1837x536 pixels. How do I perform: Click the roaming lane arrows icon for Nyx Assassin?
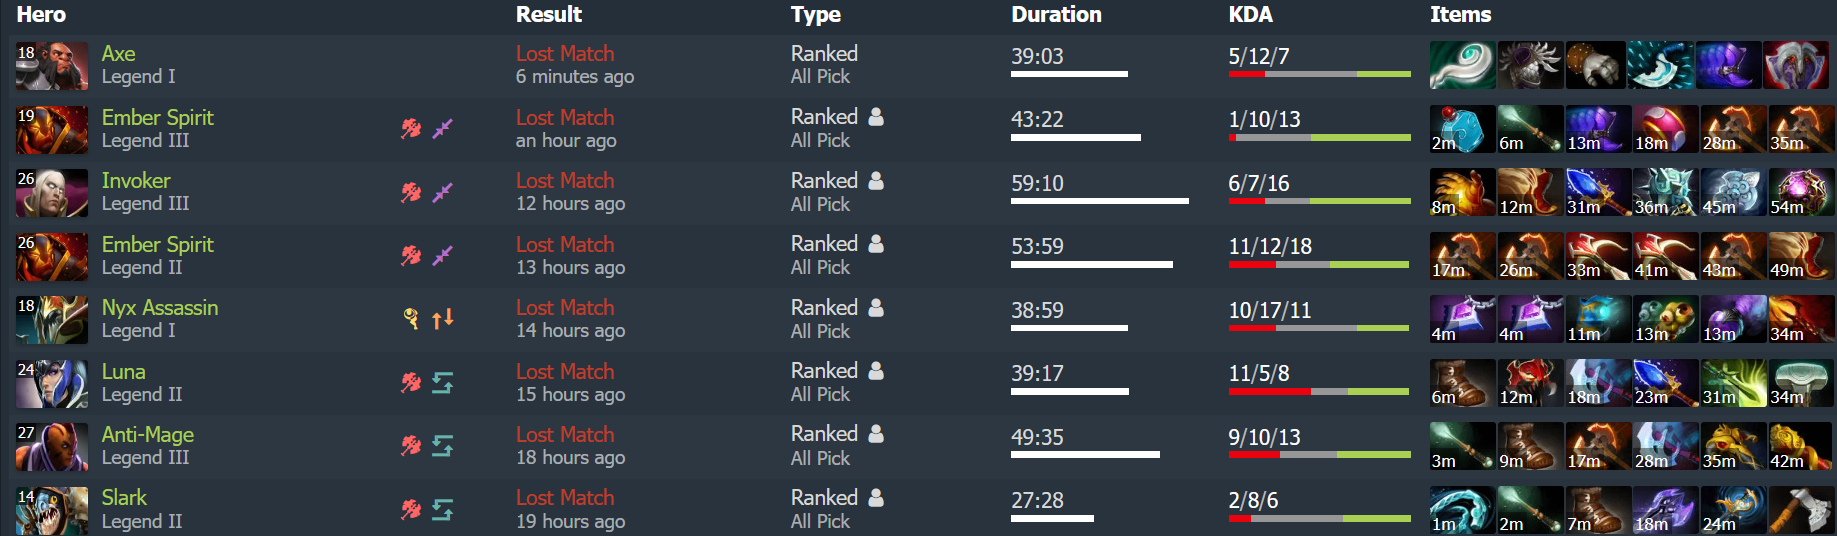[442, 319]
